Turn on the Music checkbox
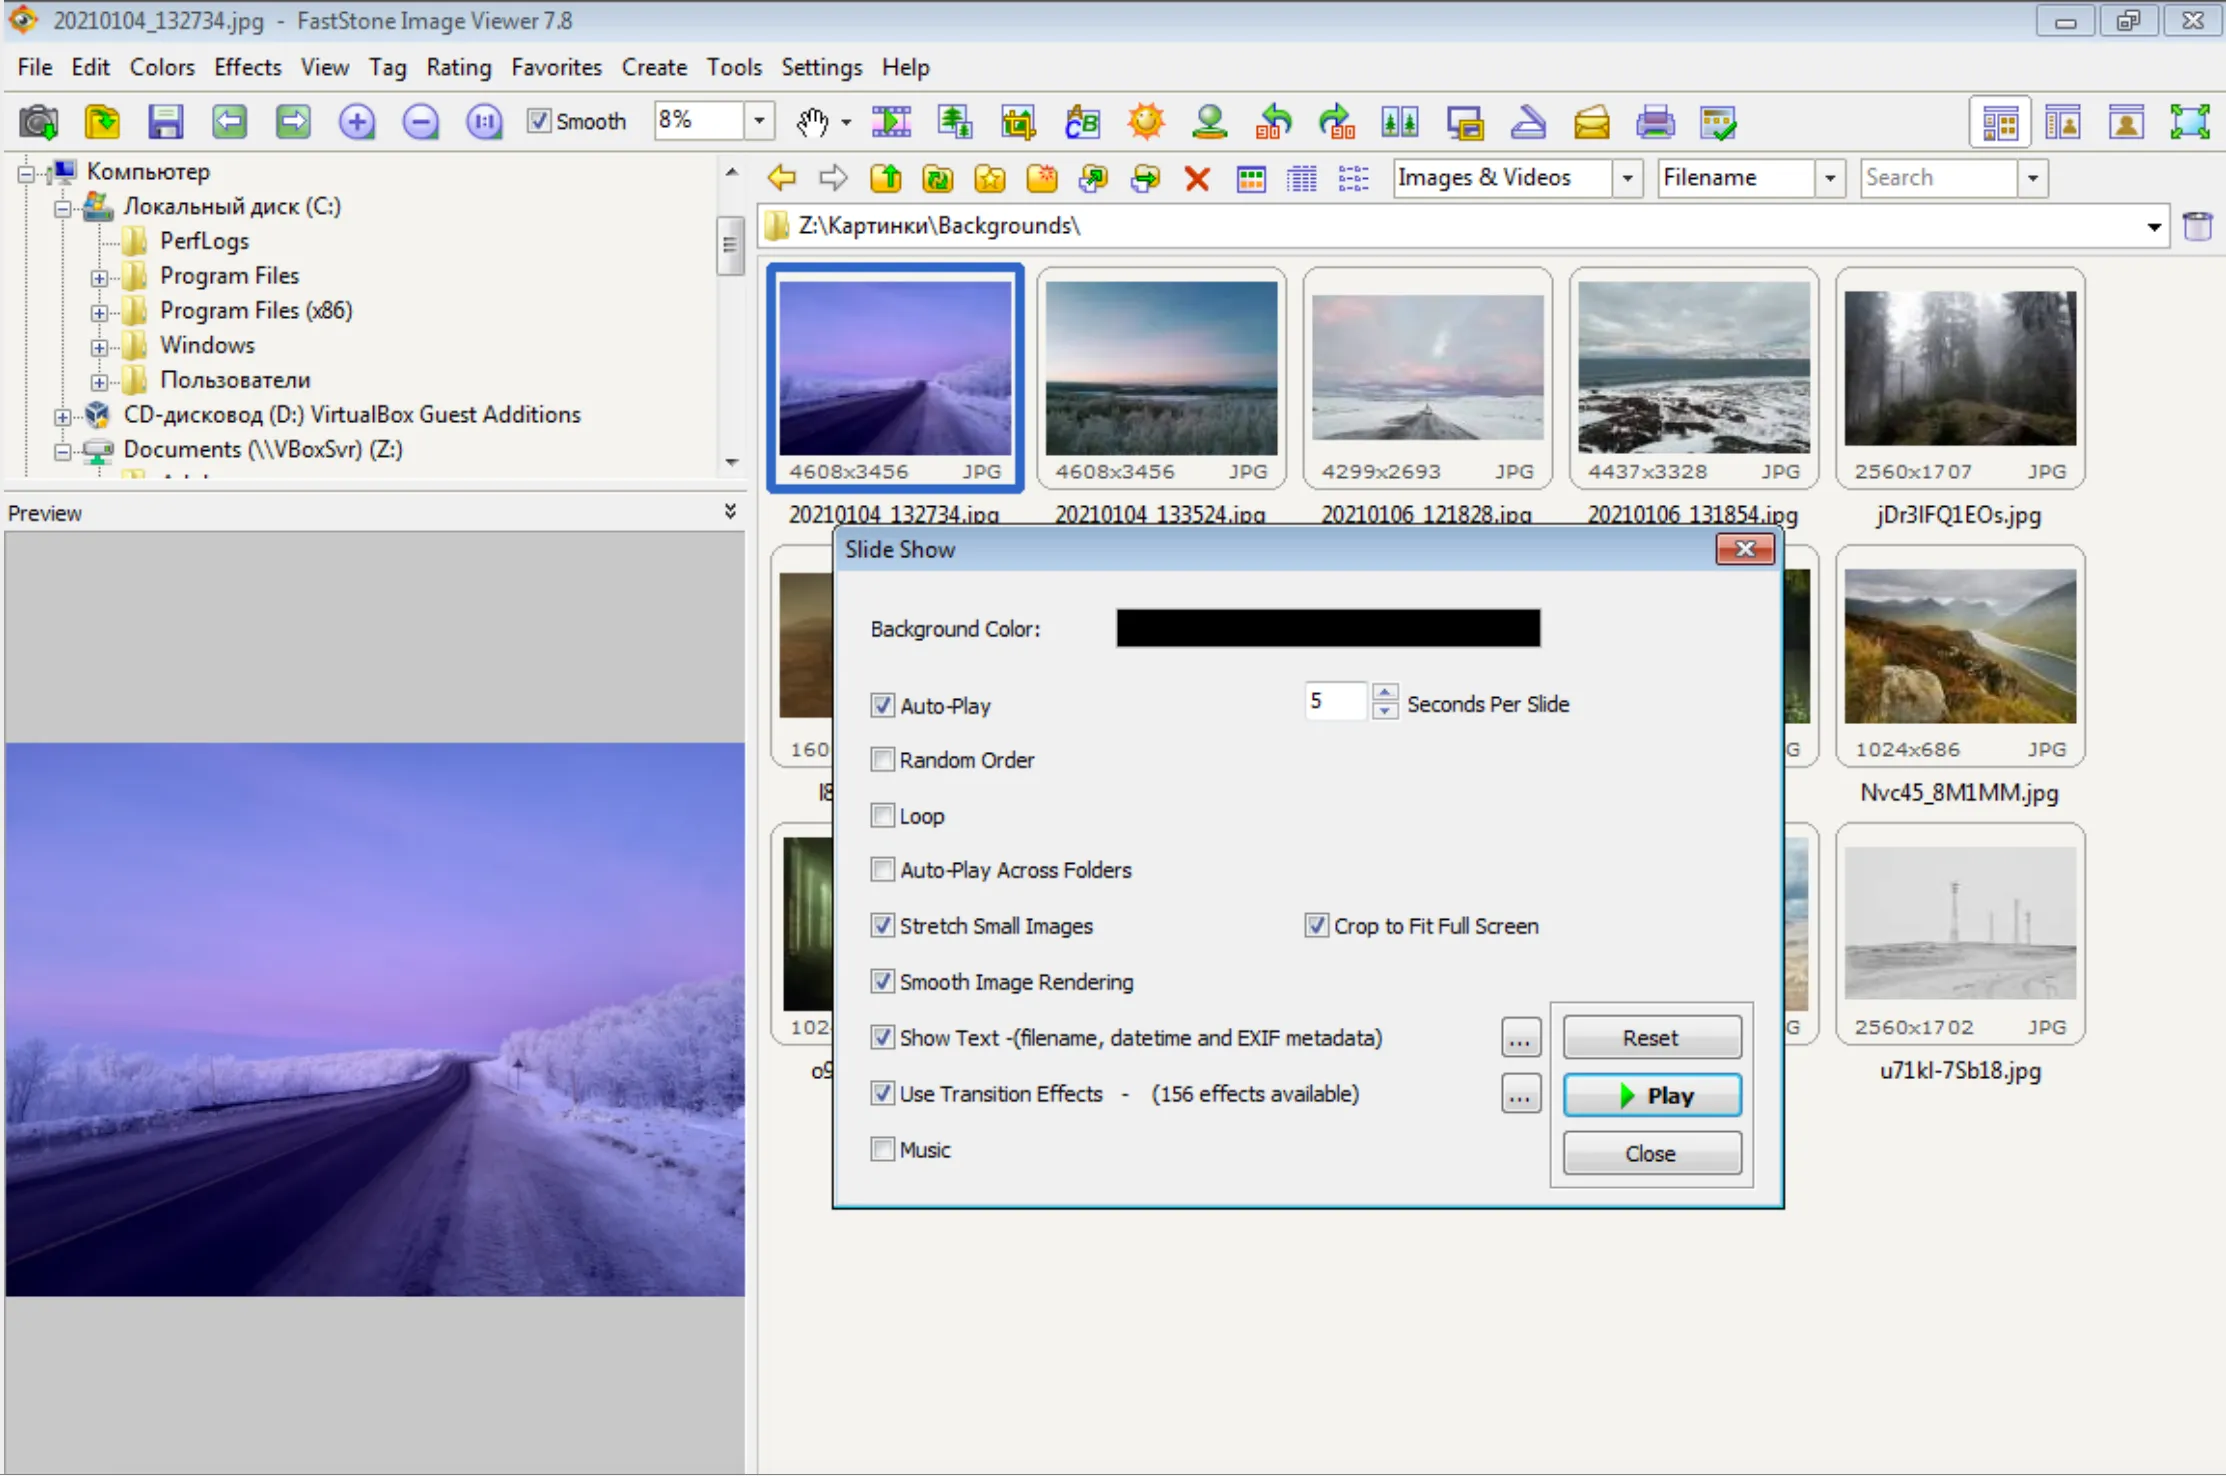Viewport: 2226px width, 1476px height. coord(882,1150)
